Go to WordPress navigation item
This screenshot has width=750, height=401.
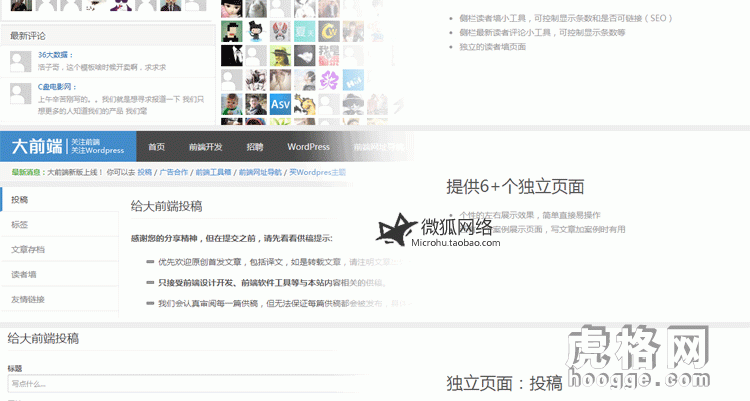click(x=308, y=147)
